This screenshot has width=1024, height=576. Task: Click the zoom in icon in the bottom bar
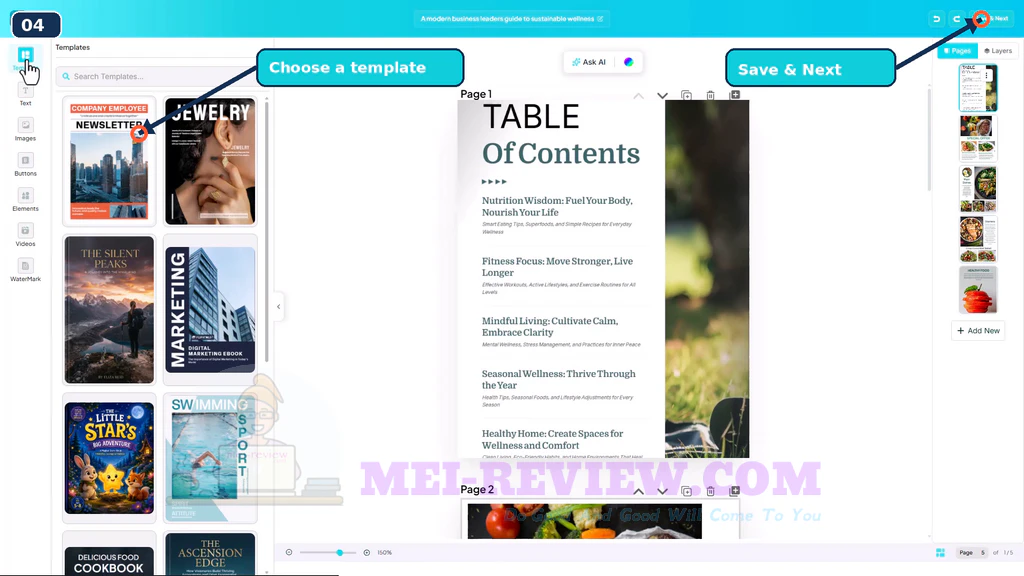367,552
